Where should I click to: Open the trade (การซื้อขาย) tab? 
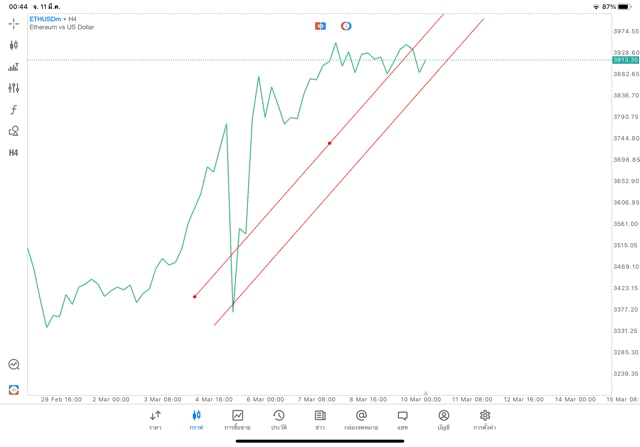pos(237,420)
